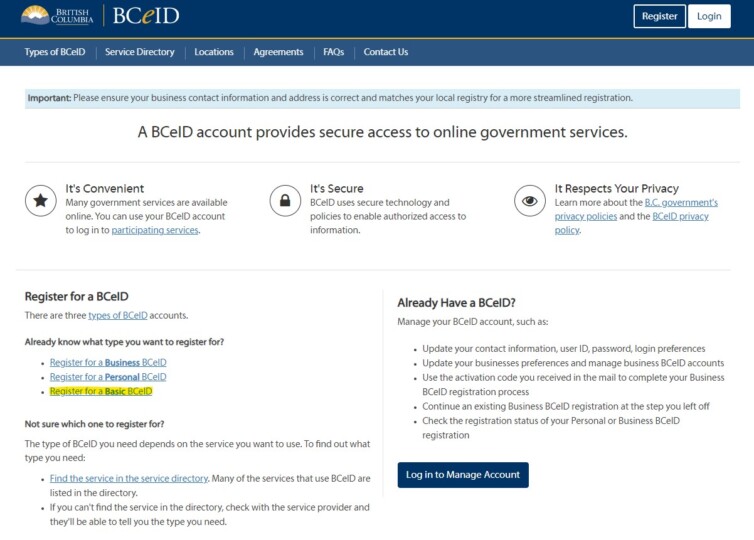
Task: Click Already know what type you want text
Action: [124, 342]
